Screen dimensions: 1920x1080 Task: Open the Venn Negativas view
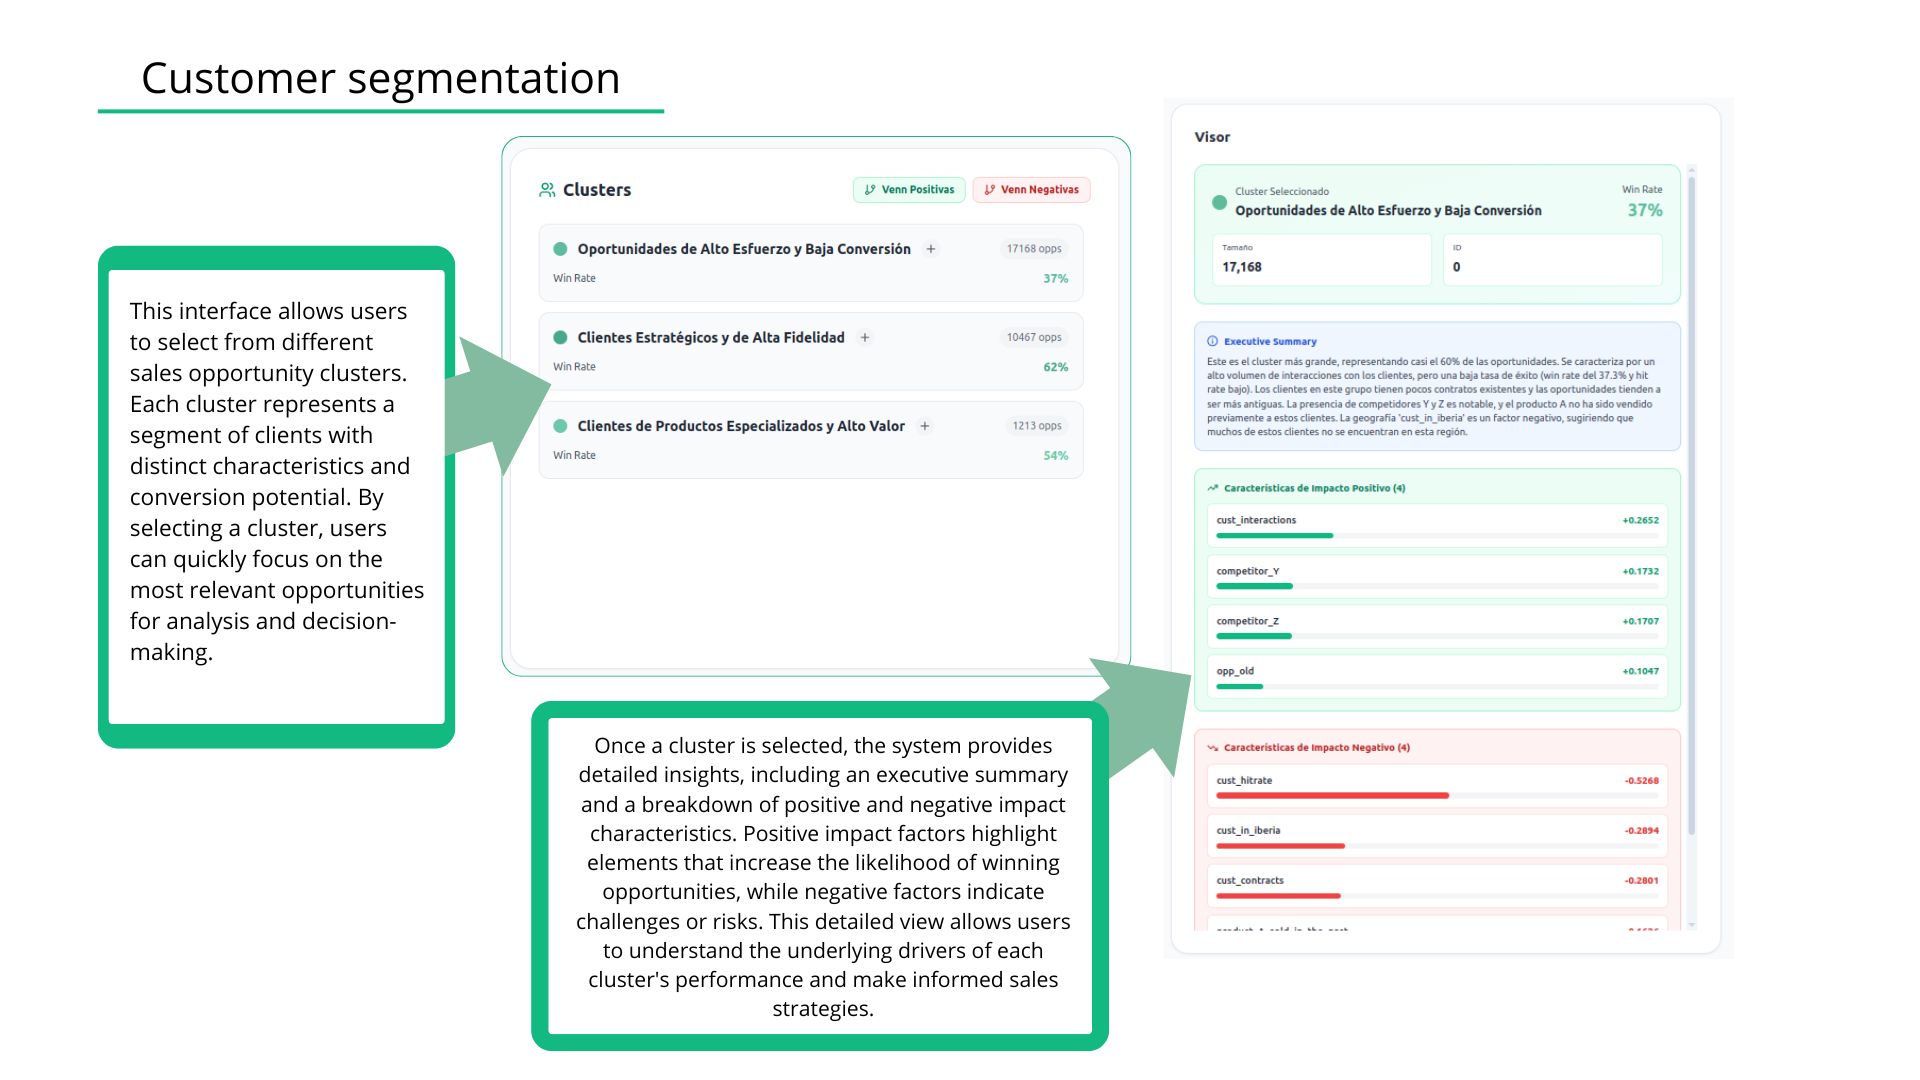[x=1031, y=190]
